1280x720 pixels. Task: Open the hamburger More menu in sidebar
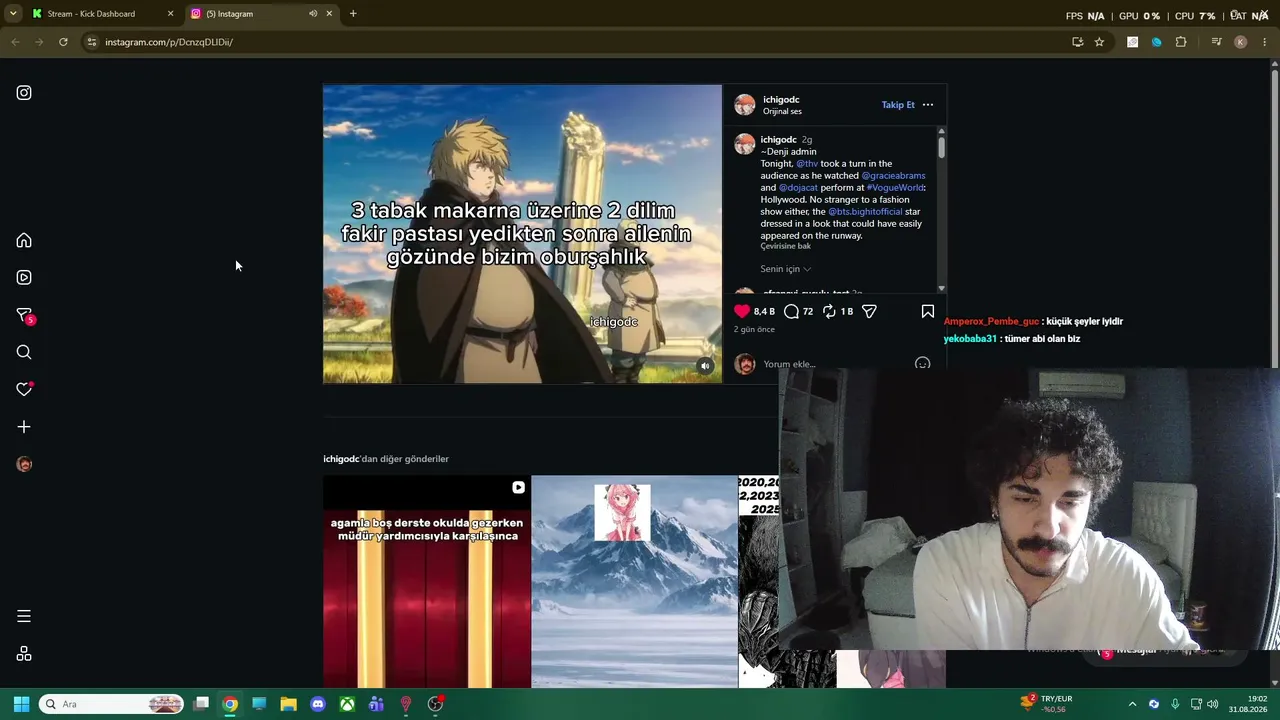pos(24,616)
